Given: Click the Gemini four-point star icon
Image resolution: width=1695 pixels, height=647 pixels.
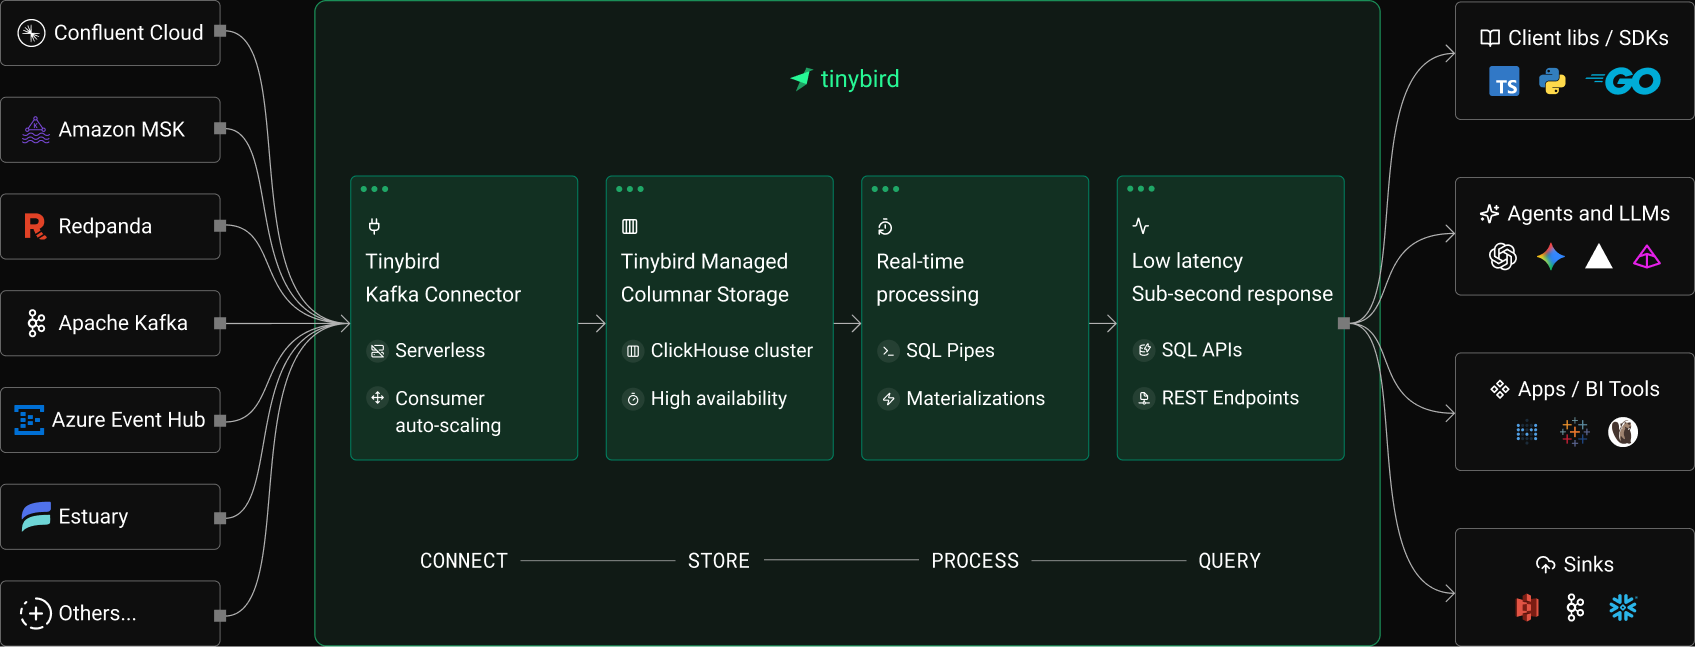Looking at the screenshot, I should (1551, 257).
